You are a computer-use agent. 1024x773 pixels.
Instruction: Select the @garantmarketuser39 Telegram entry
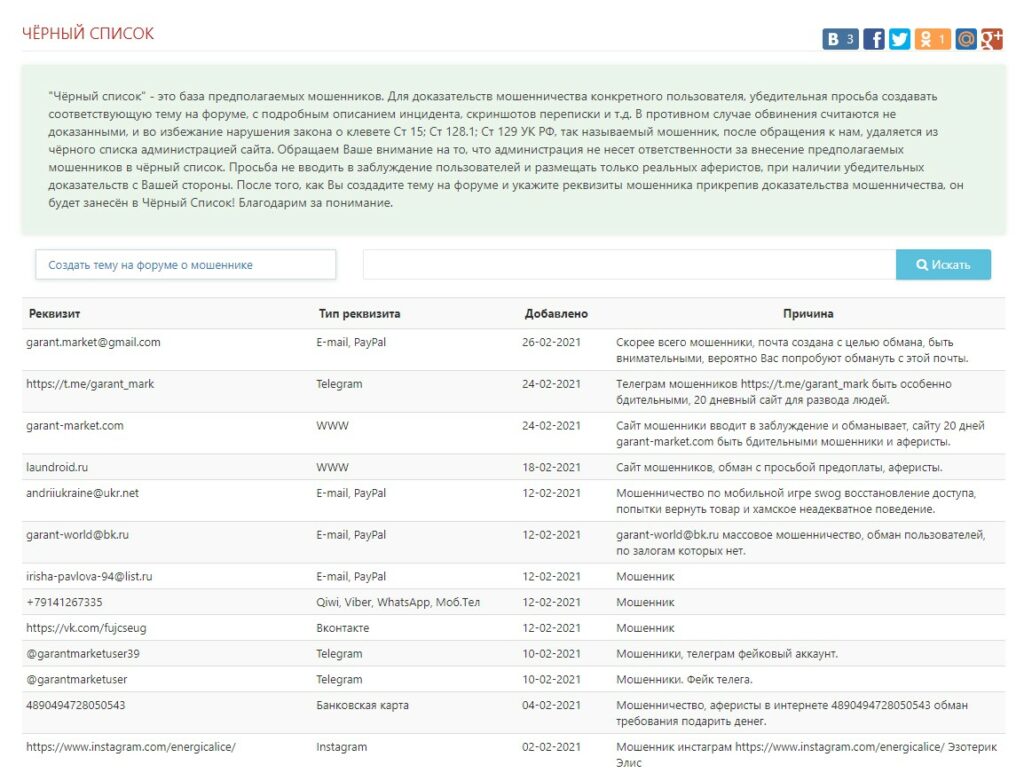83,654
